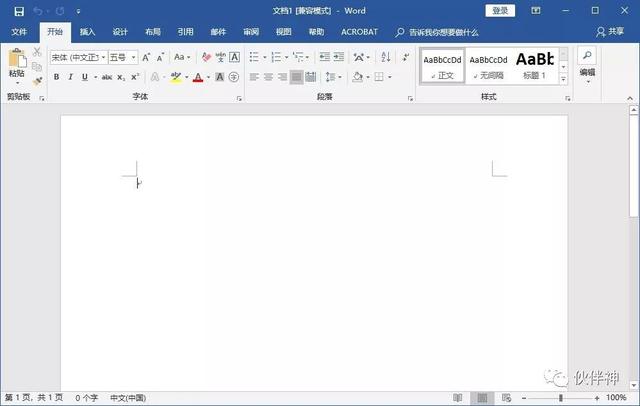Click the Decrease Font Size icon
Viewport: 640px width, 406px height.
click(160, 58)
